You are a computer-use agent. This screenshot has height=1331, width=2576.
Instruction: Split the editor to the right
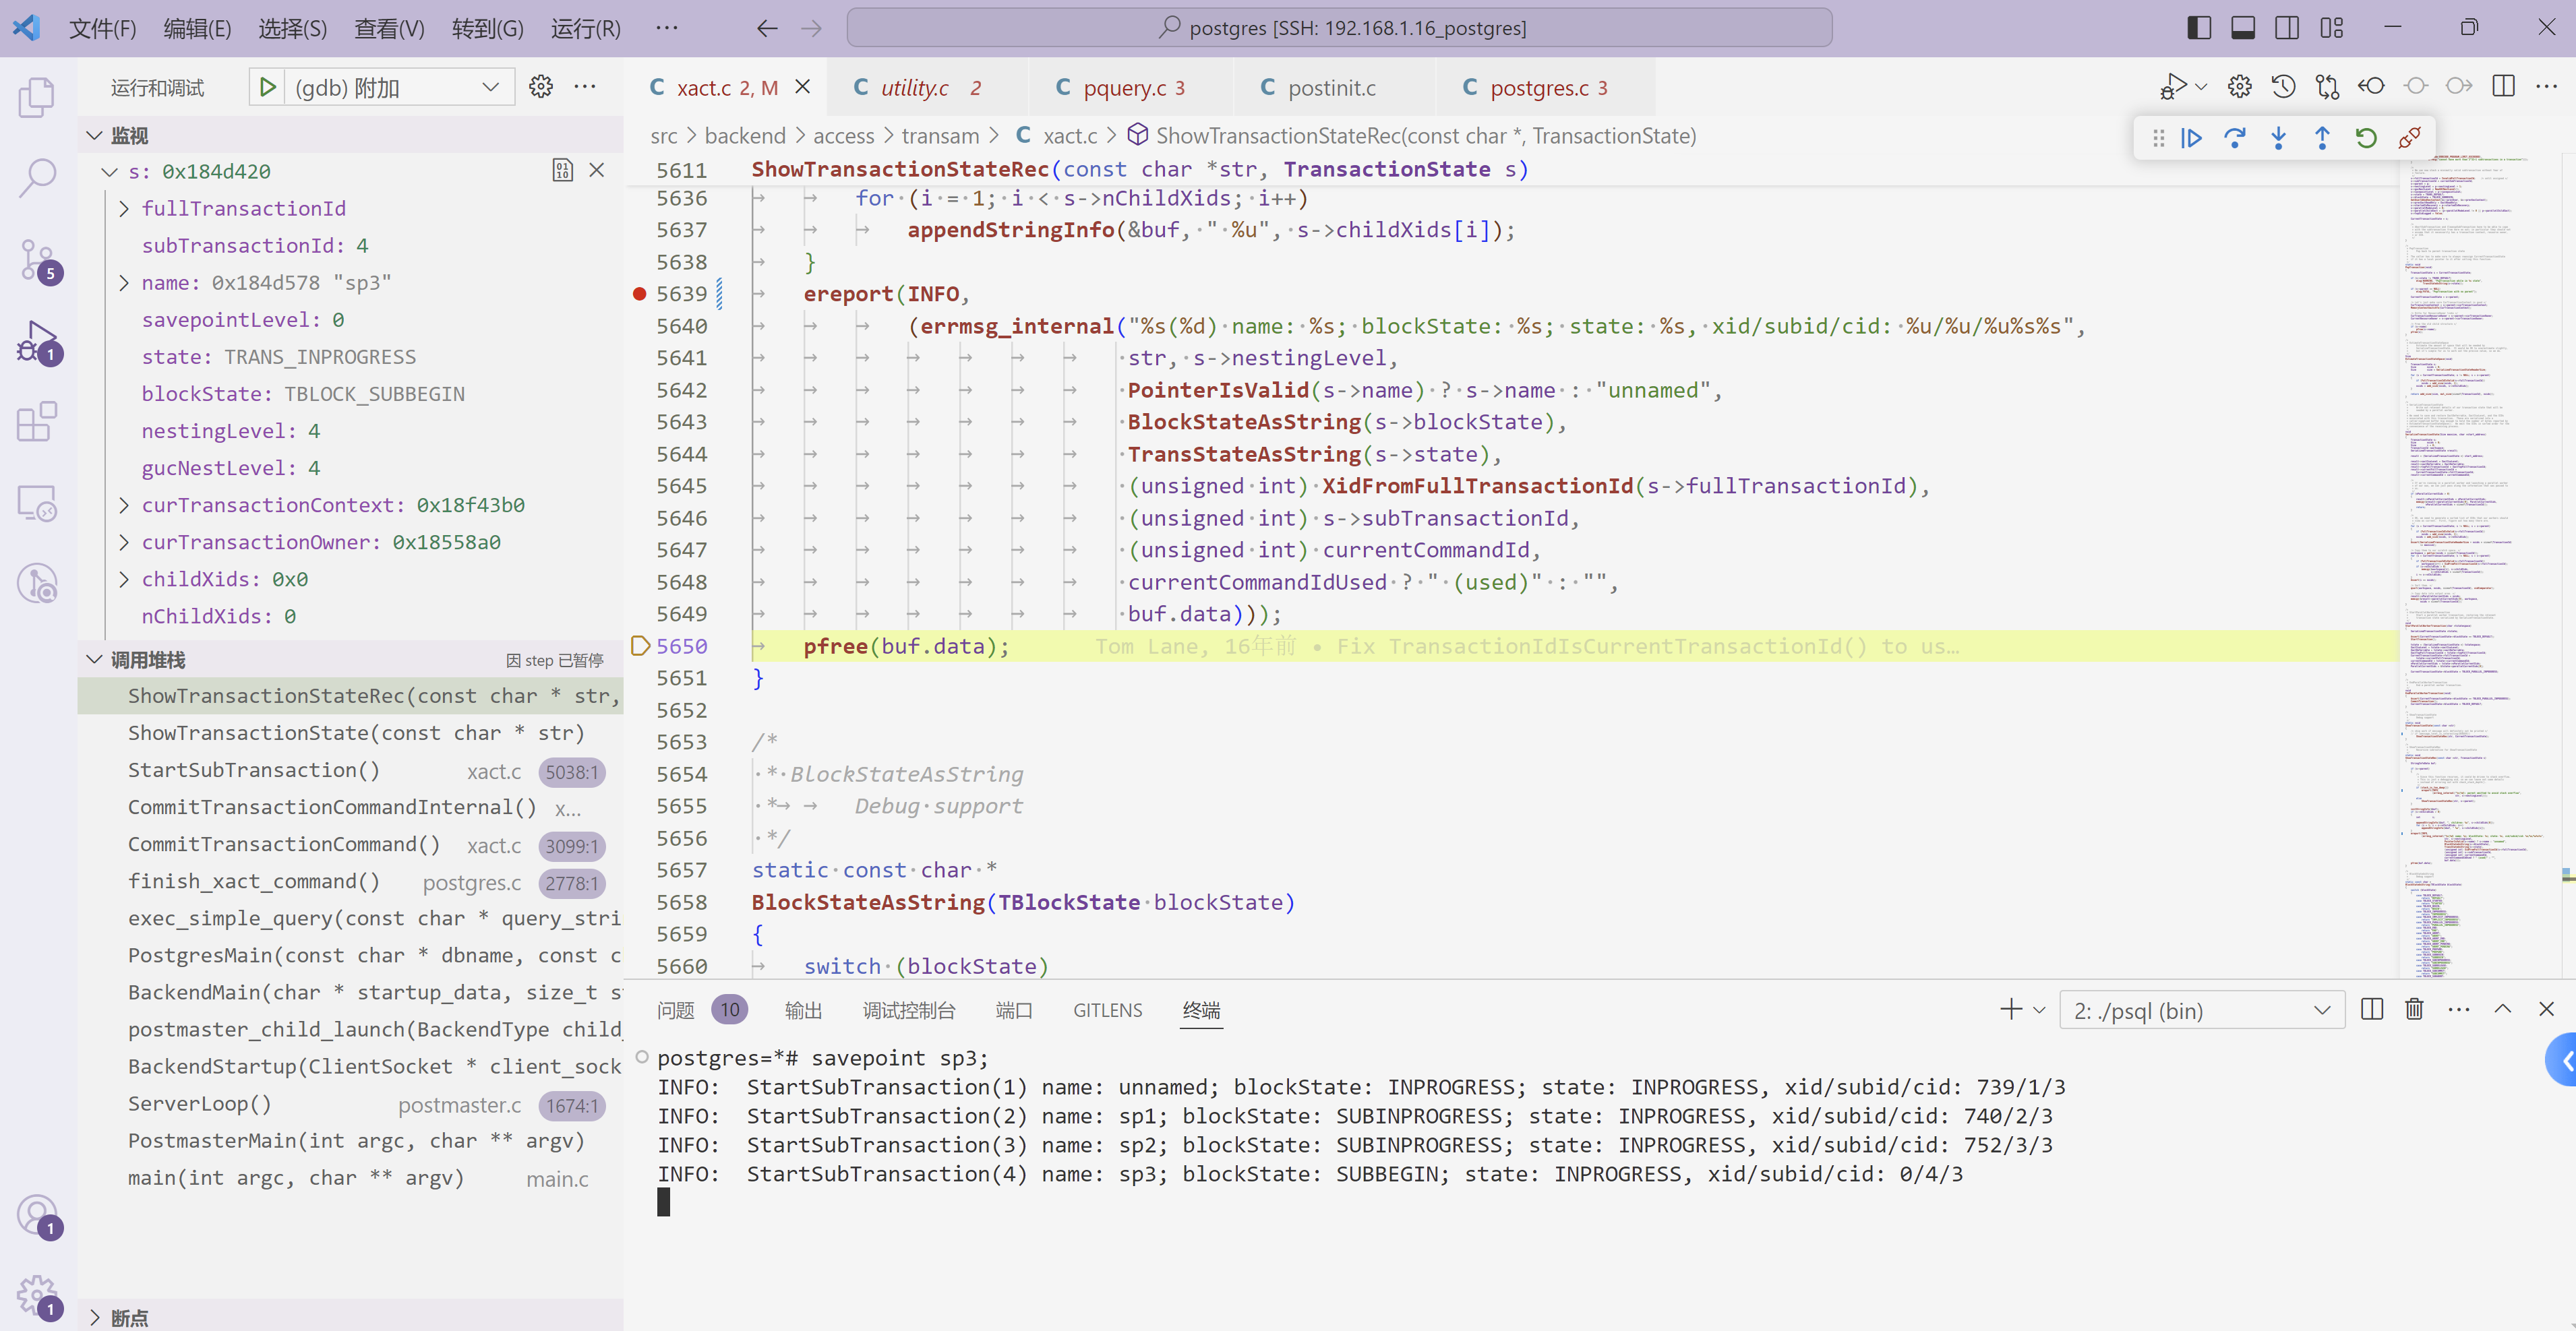pos(2504,87)
